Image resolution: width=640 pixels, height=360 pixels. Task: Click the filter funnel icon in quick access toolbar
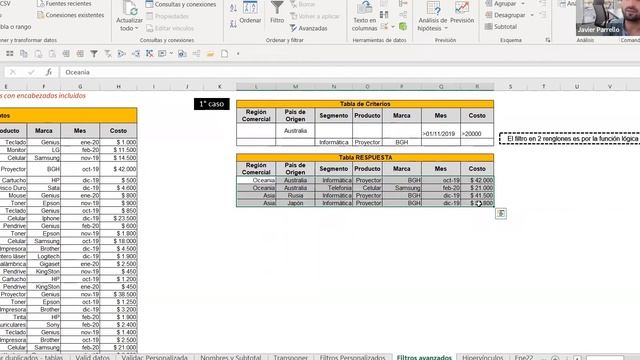tap(94, 53)
